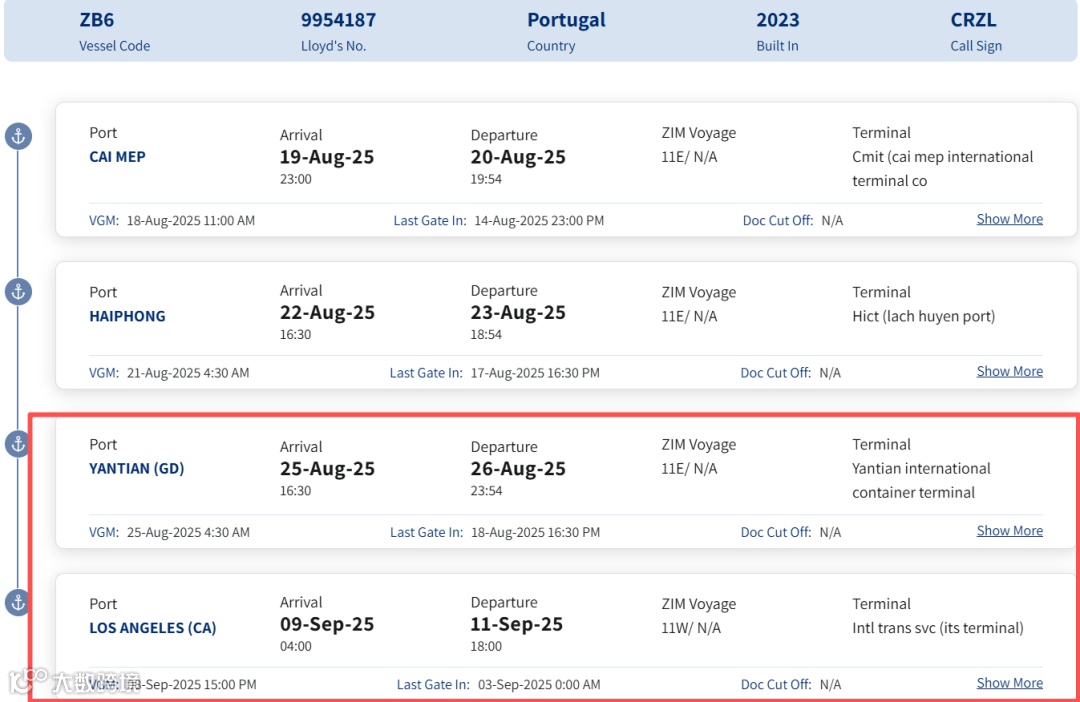
Task: Click the anchor icon beside Haiphong
Action: point(18,292)
